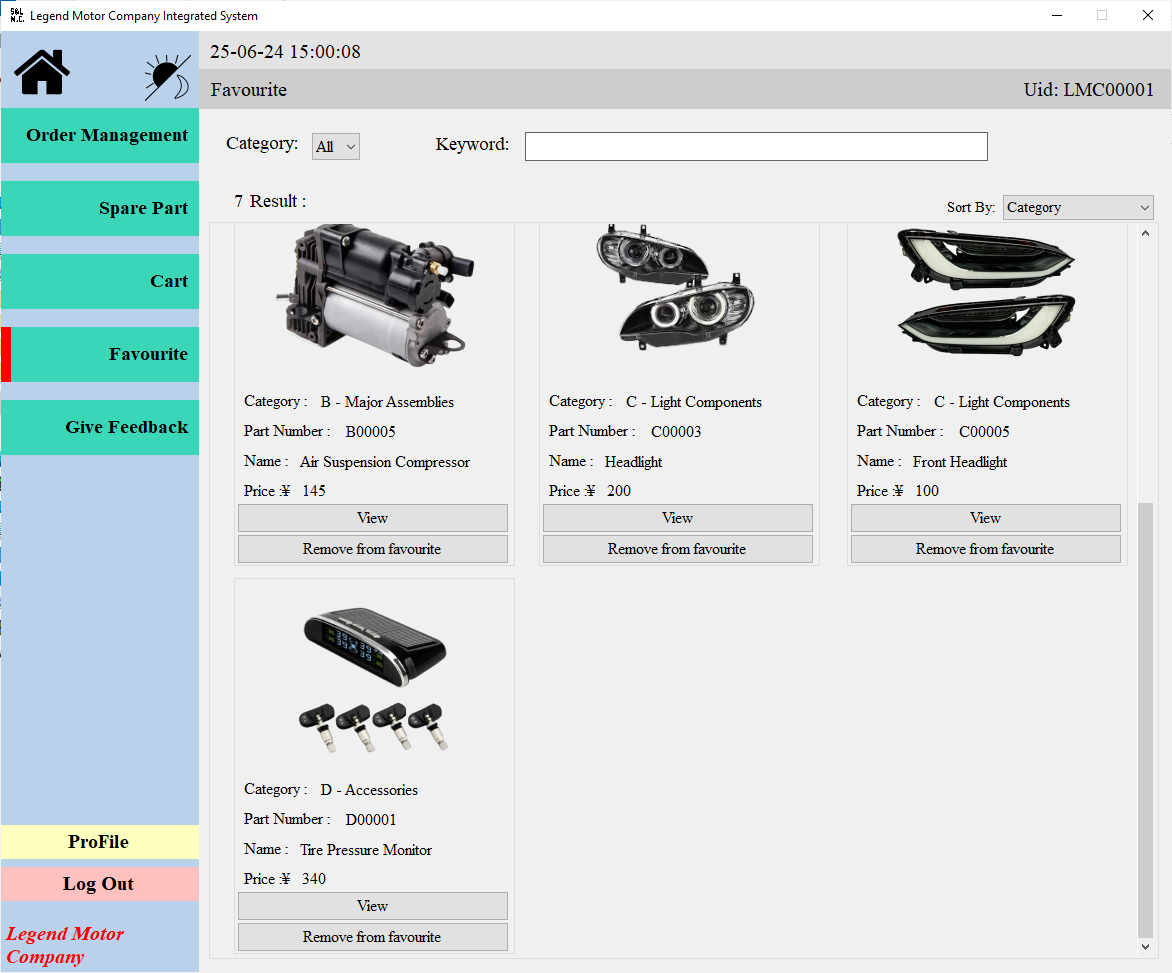
Task: Click the scrollbar down arrow
Action: click(1146, 946)
